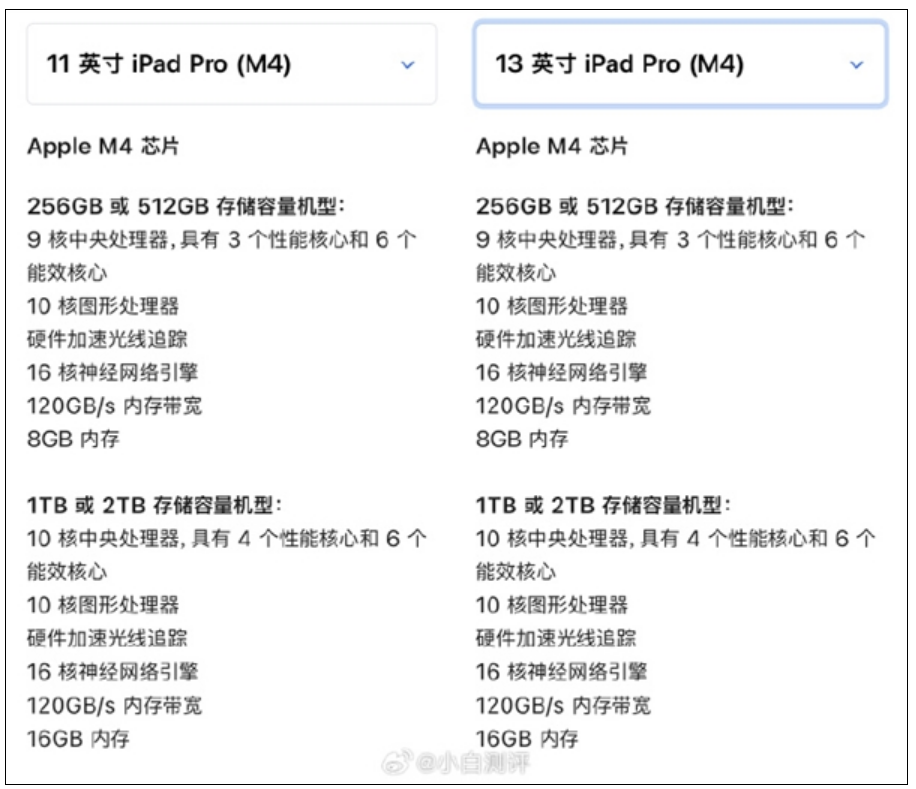Click '16 核神经网络引擎' under 1TB in 11-inch column
The height and width of the screenshot is (789, 916).
pos(113,672)
